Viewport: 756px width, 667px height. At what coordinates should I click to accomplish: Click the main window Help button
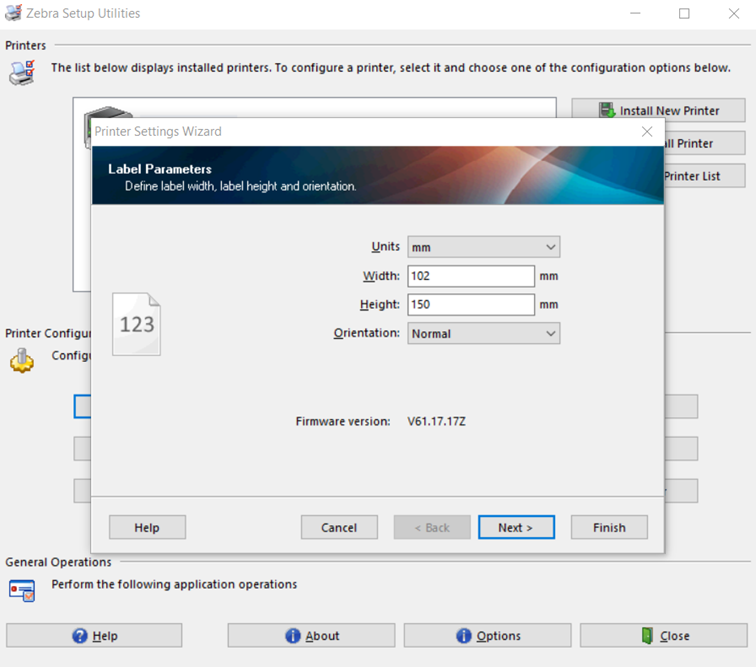tap(94, 635)
